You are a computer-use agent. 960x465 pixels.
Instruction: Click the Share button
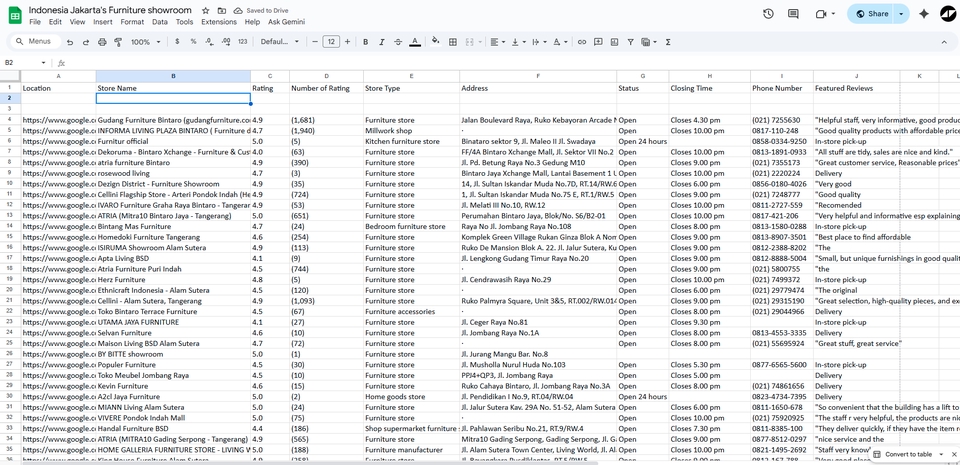(870, 14)
